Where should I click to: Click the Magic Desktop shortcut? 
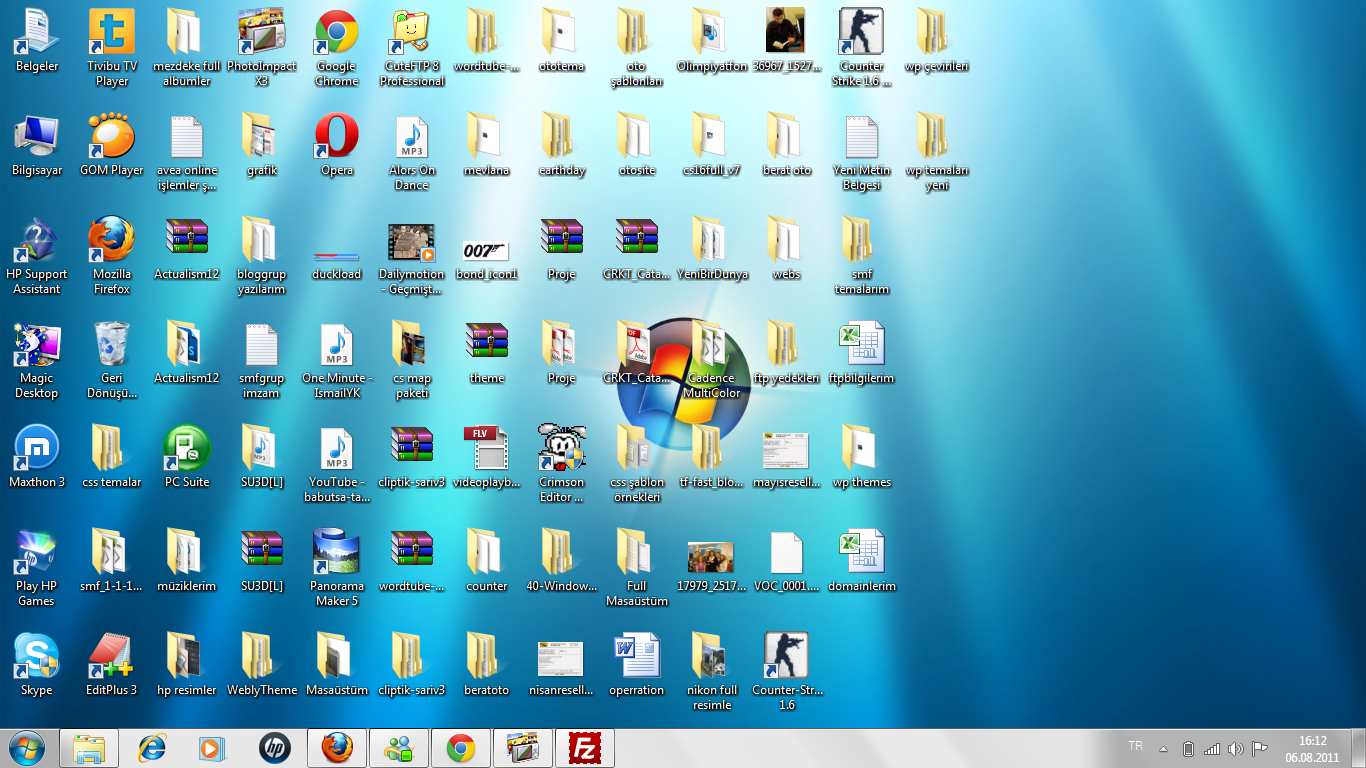(x=37, y=359)
